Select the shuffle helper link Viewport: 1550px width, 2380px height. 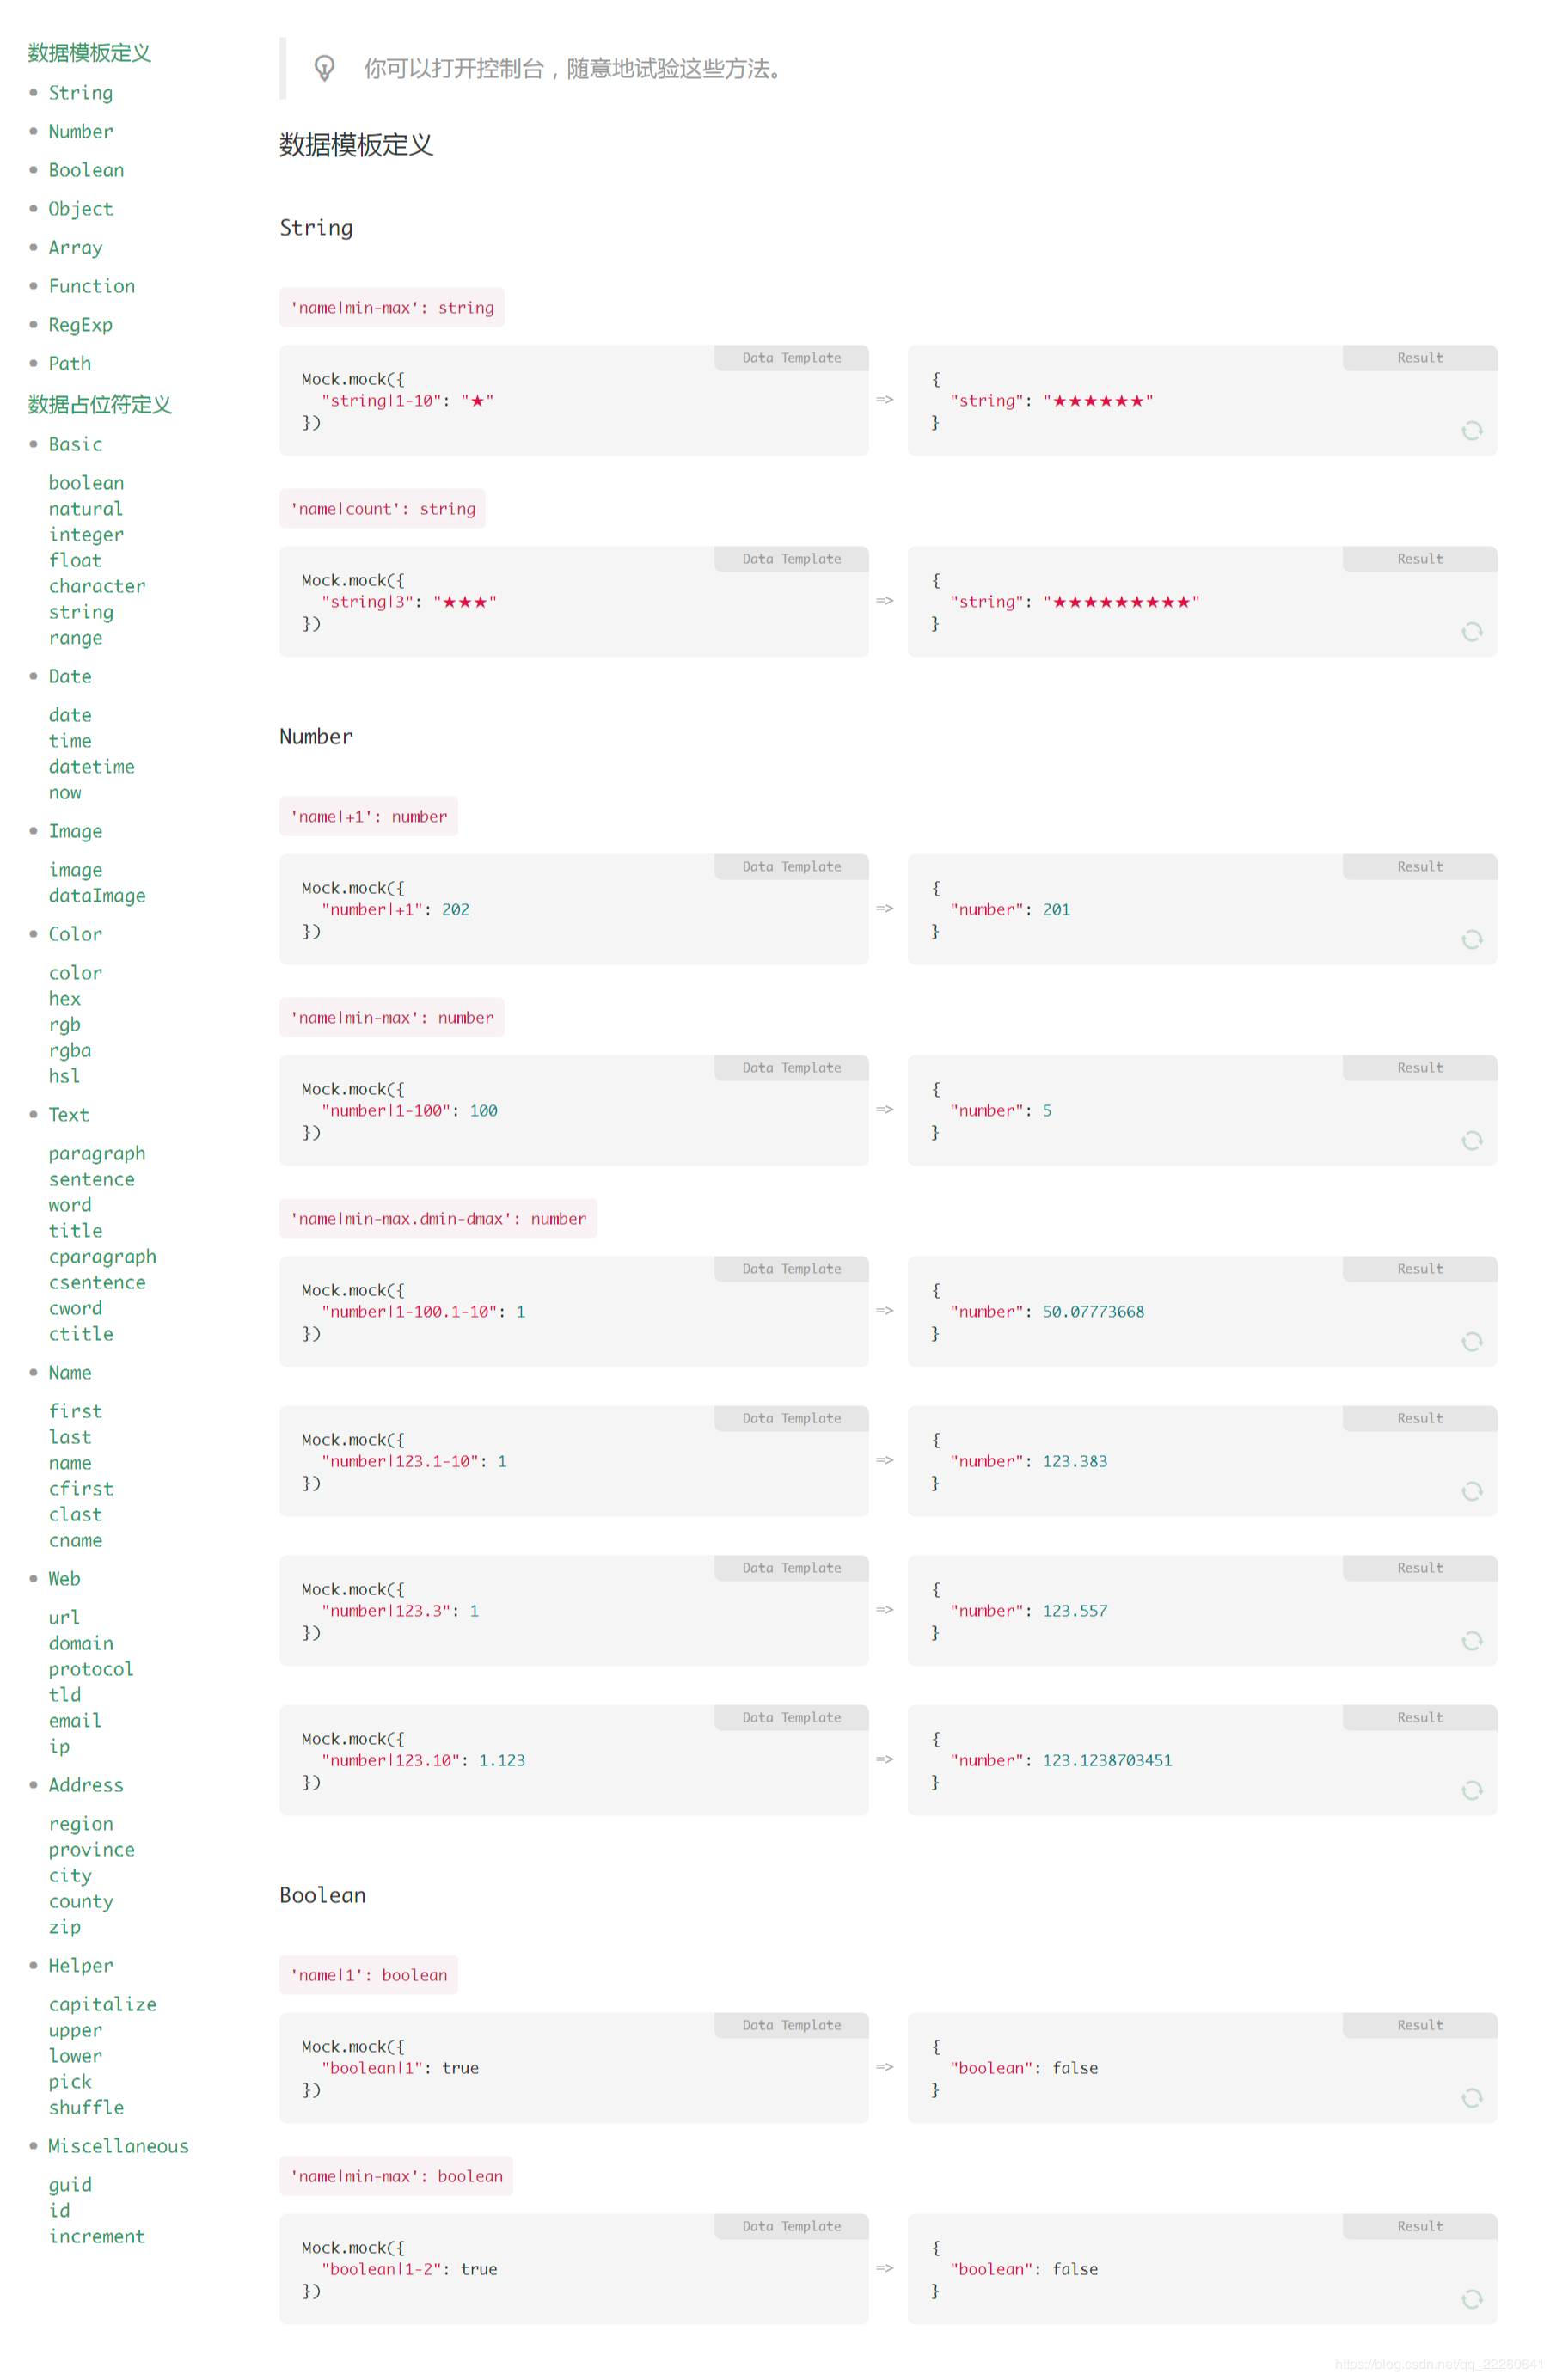(86, 2108)
